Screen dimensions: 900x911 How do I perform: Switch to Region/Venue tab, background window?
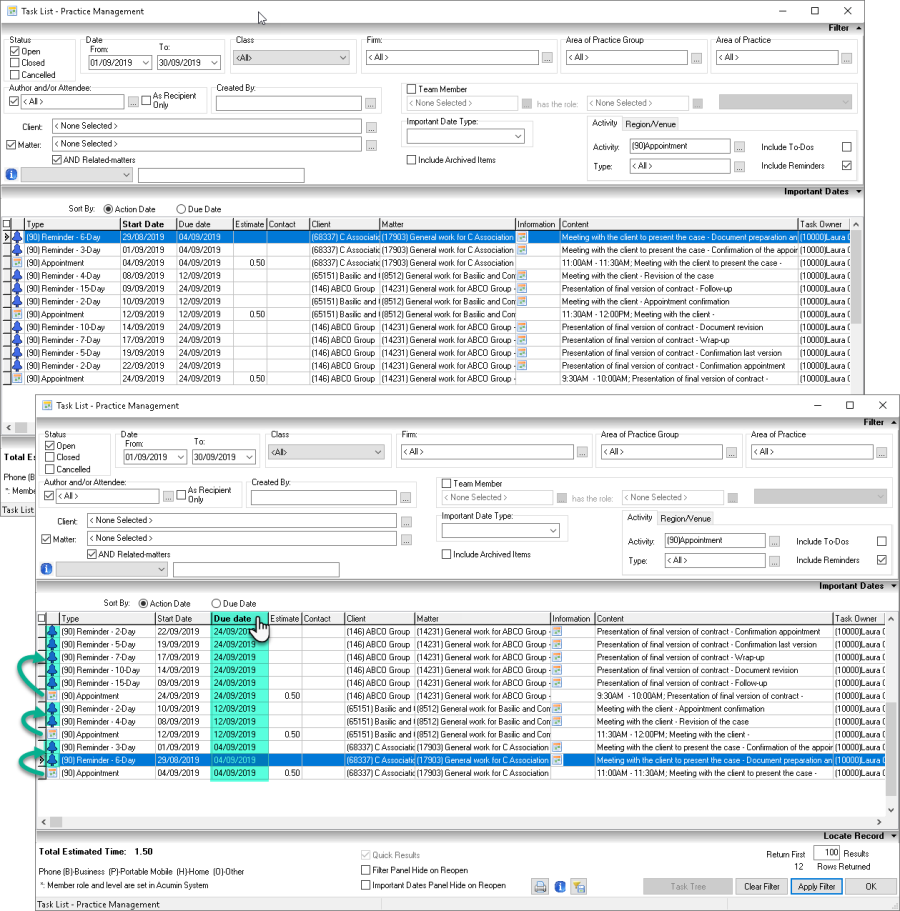click(650, 124)
